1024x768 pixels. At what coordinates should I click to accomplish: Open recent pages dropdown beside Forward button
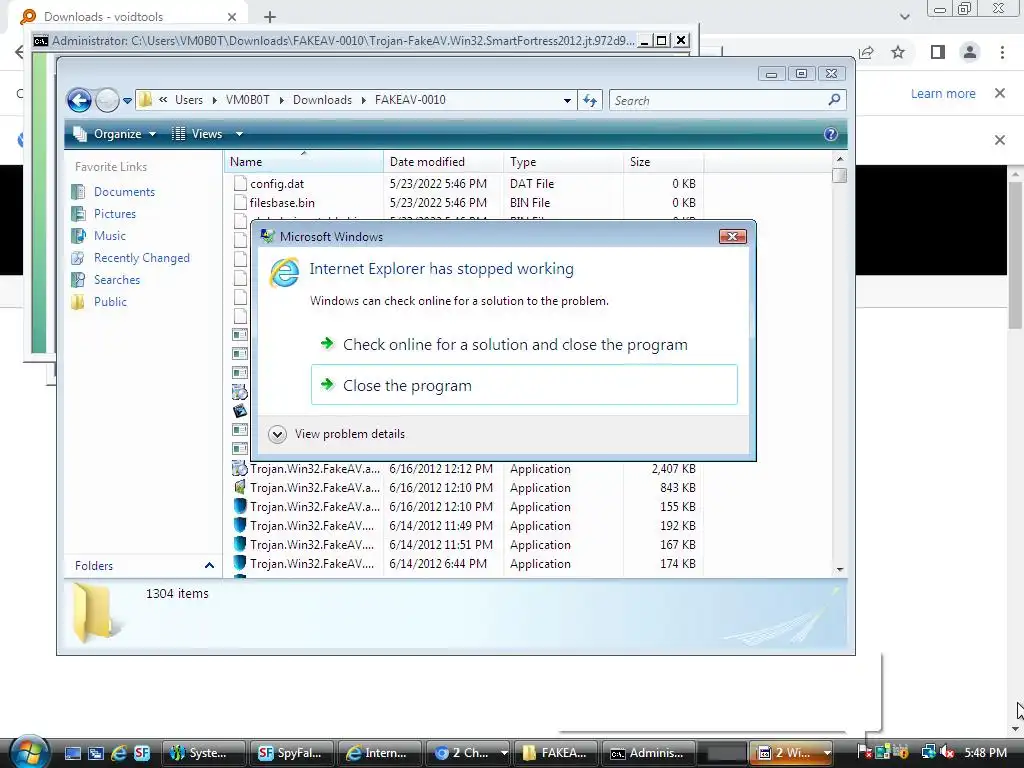(127, 101)
